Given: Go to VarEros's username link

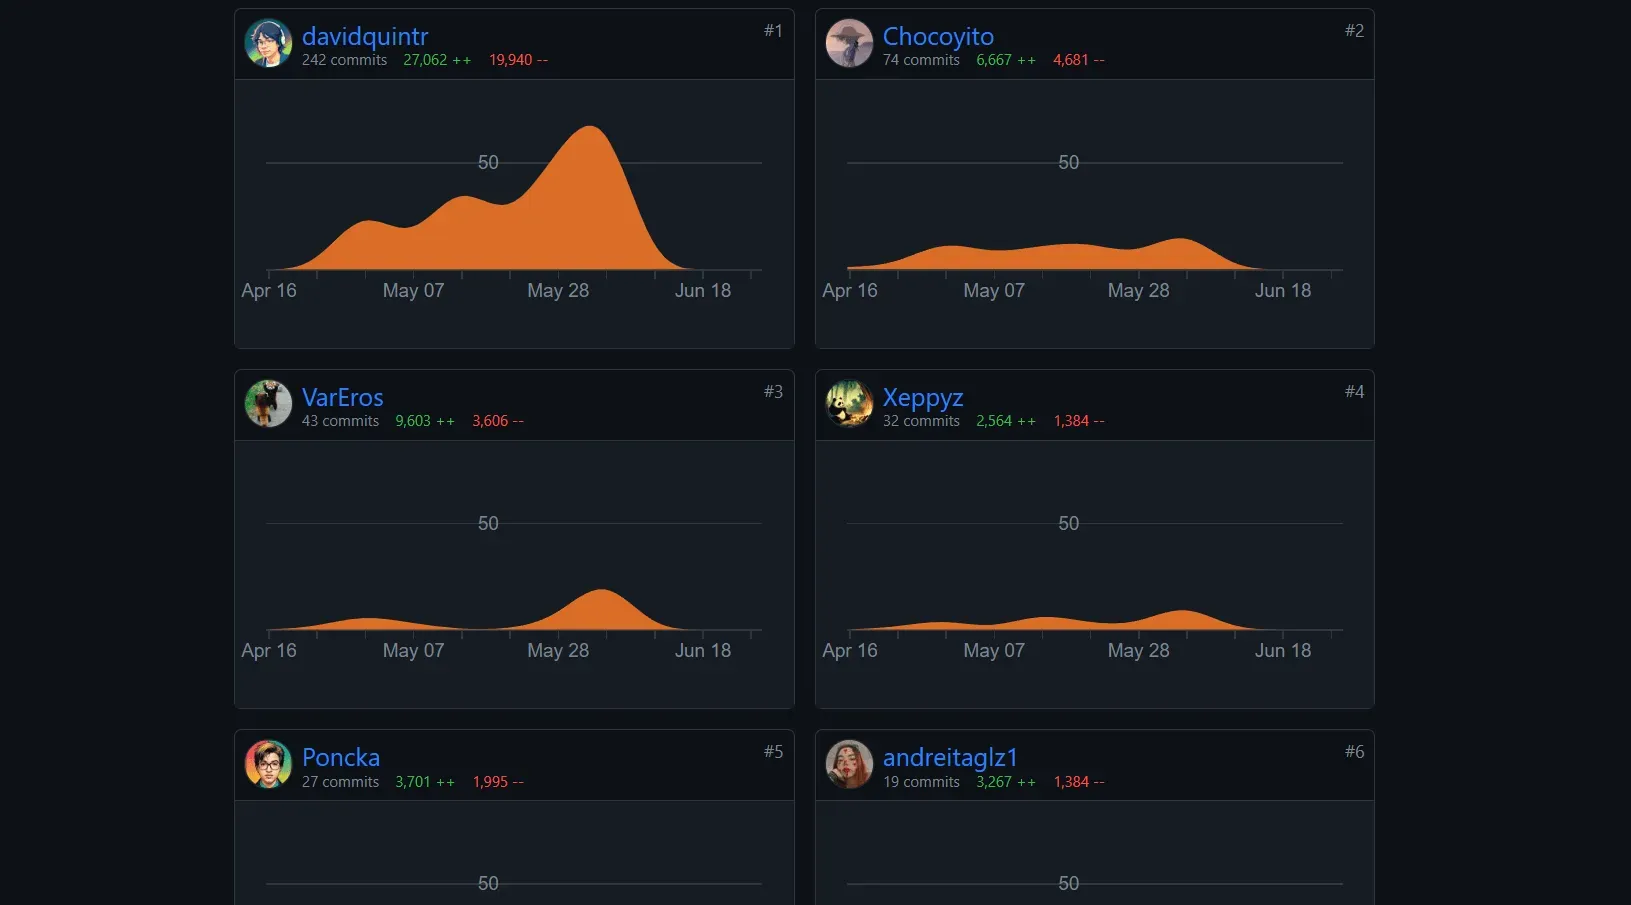Looking at the screenshot, I should pyautogui.click(x=343, y=397).
